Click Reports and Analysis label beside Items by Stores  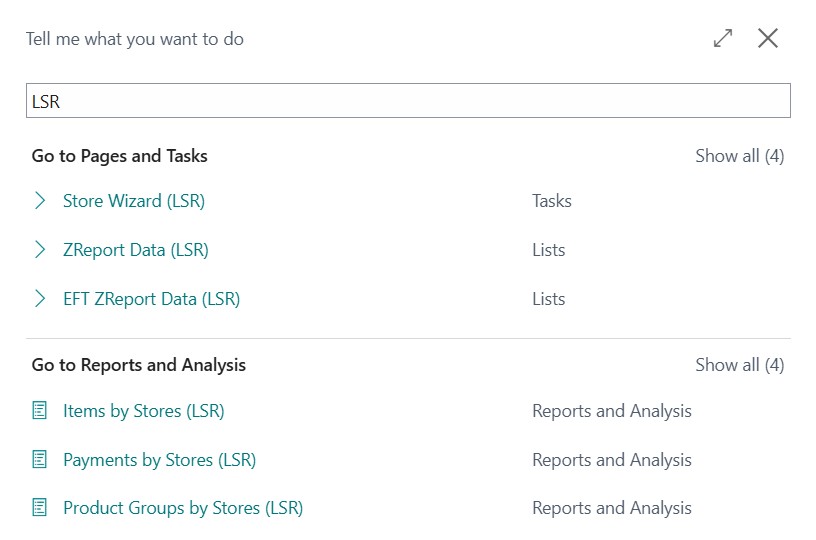(612, 411)
